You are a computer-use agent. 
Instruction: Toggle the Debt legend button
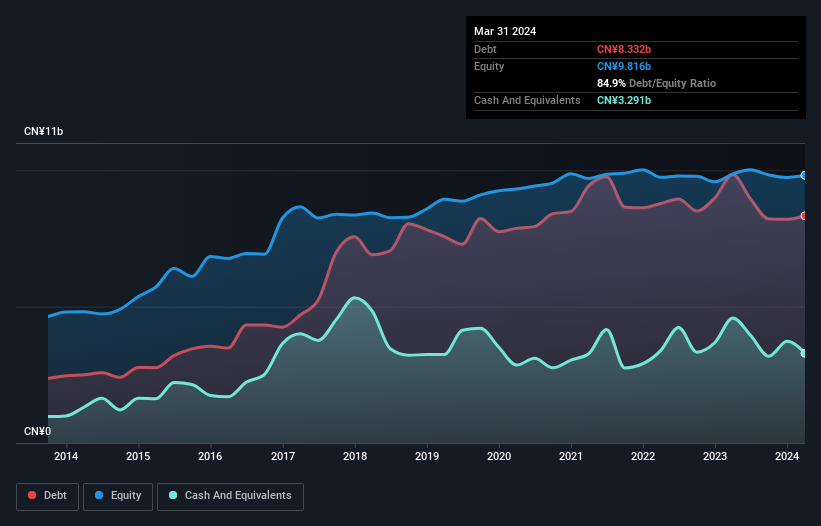click(48, 496)
